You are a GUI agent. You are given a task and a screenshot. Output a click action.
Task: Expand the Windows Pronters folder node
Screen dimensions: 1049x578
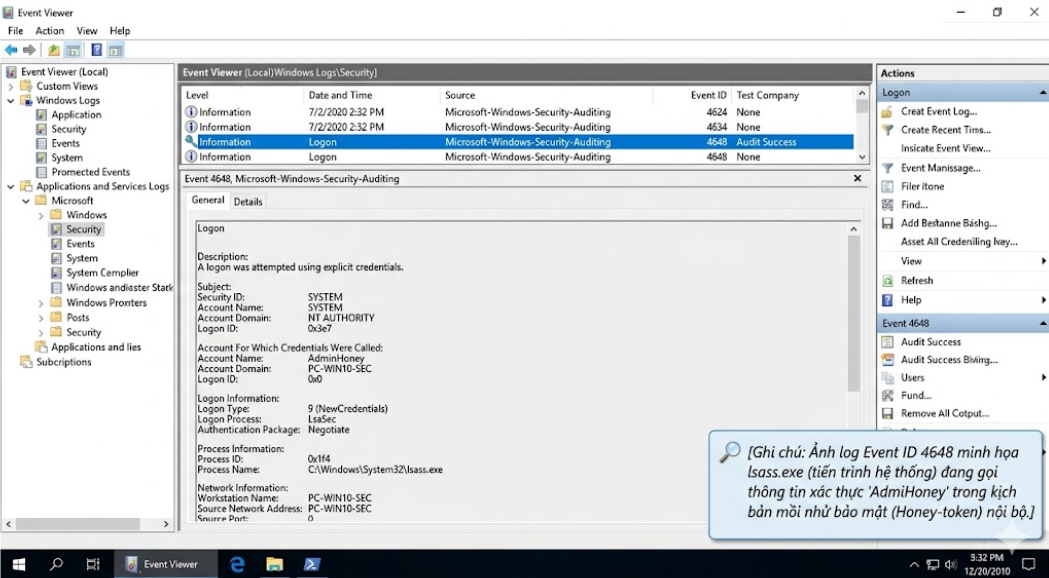click(41, 303)
